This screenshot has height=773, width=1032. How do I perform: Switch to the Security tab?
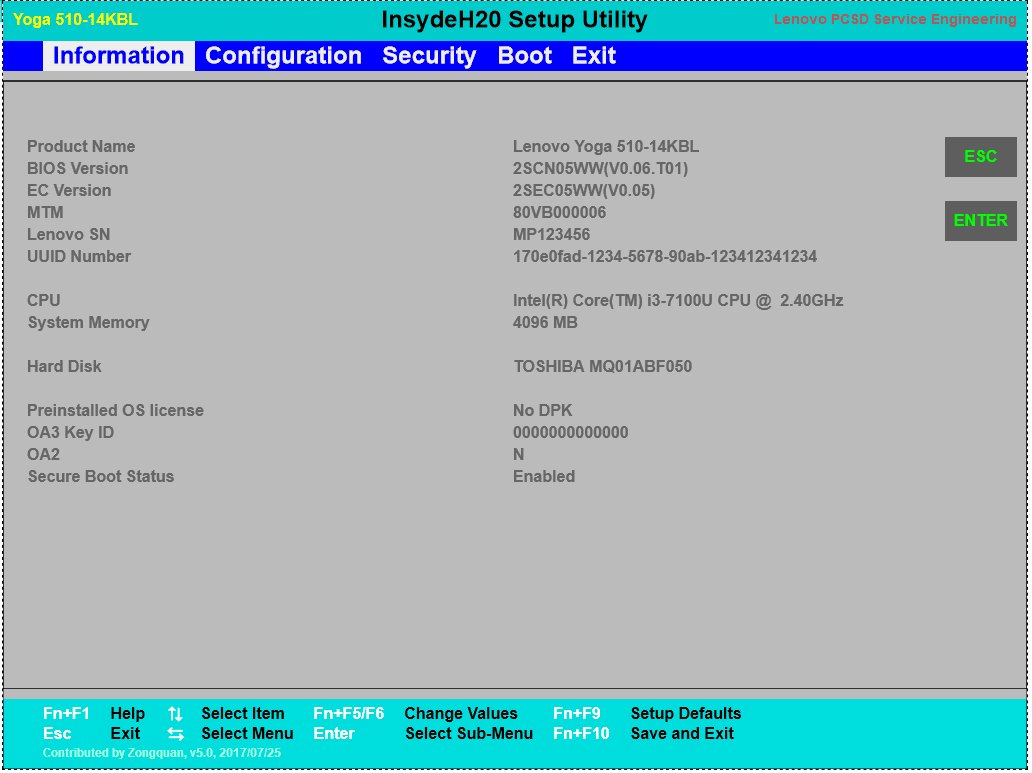click(x=429, y=56)
